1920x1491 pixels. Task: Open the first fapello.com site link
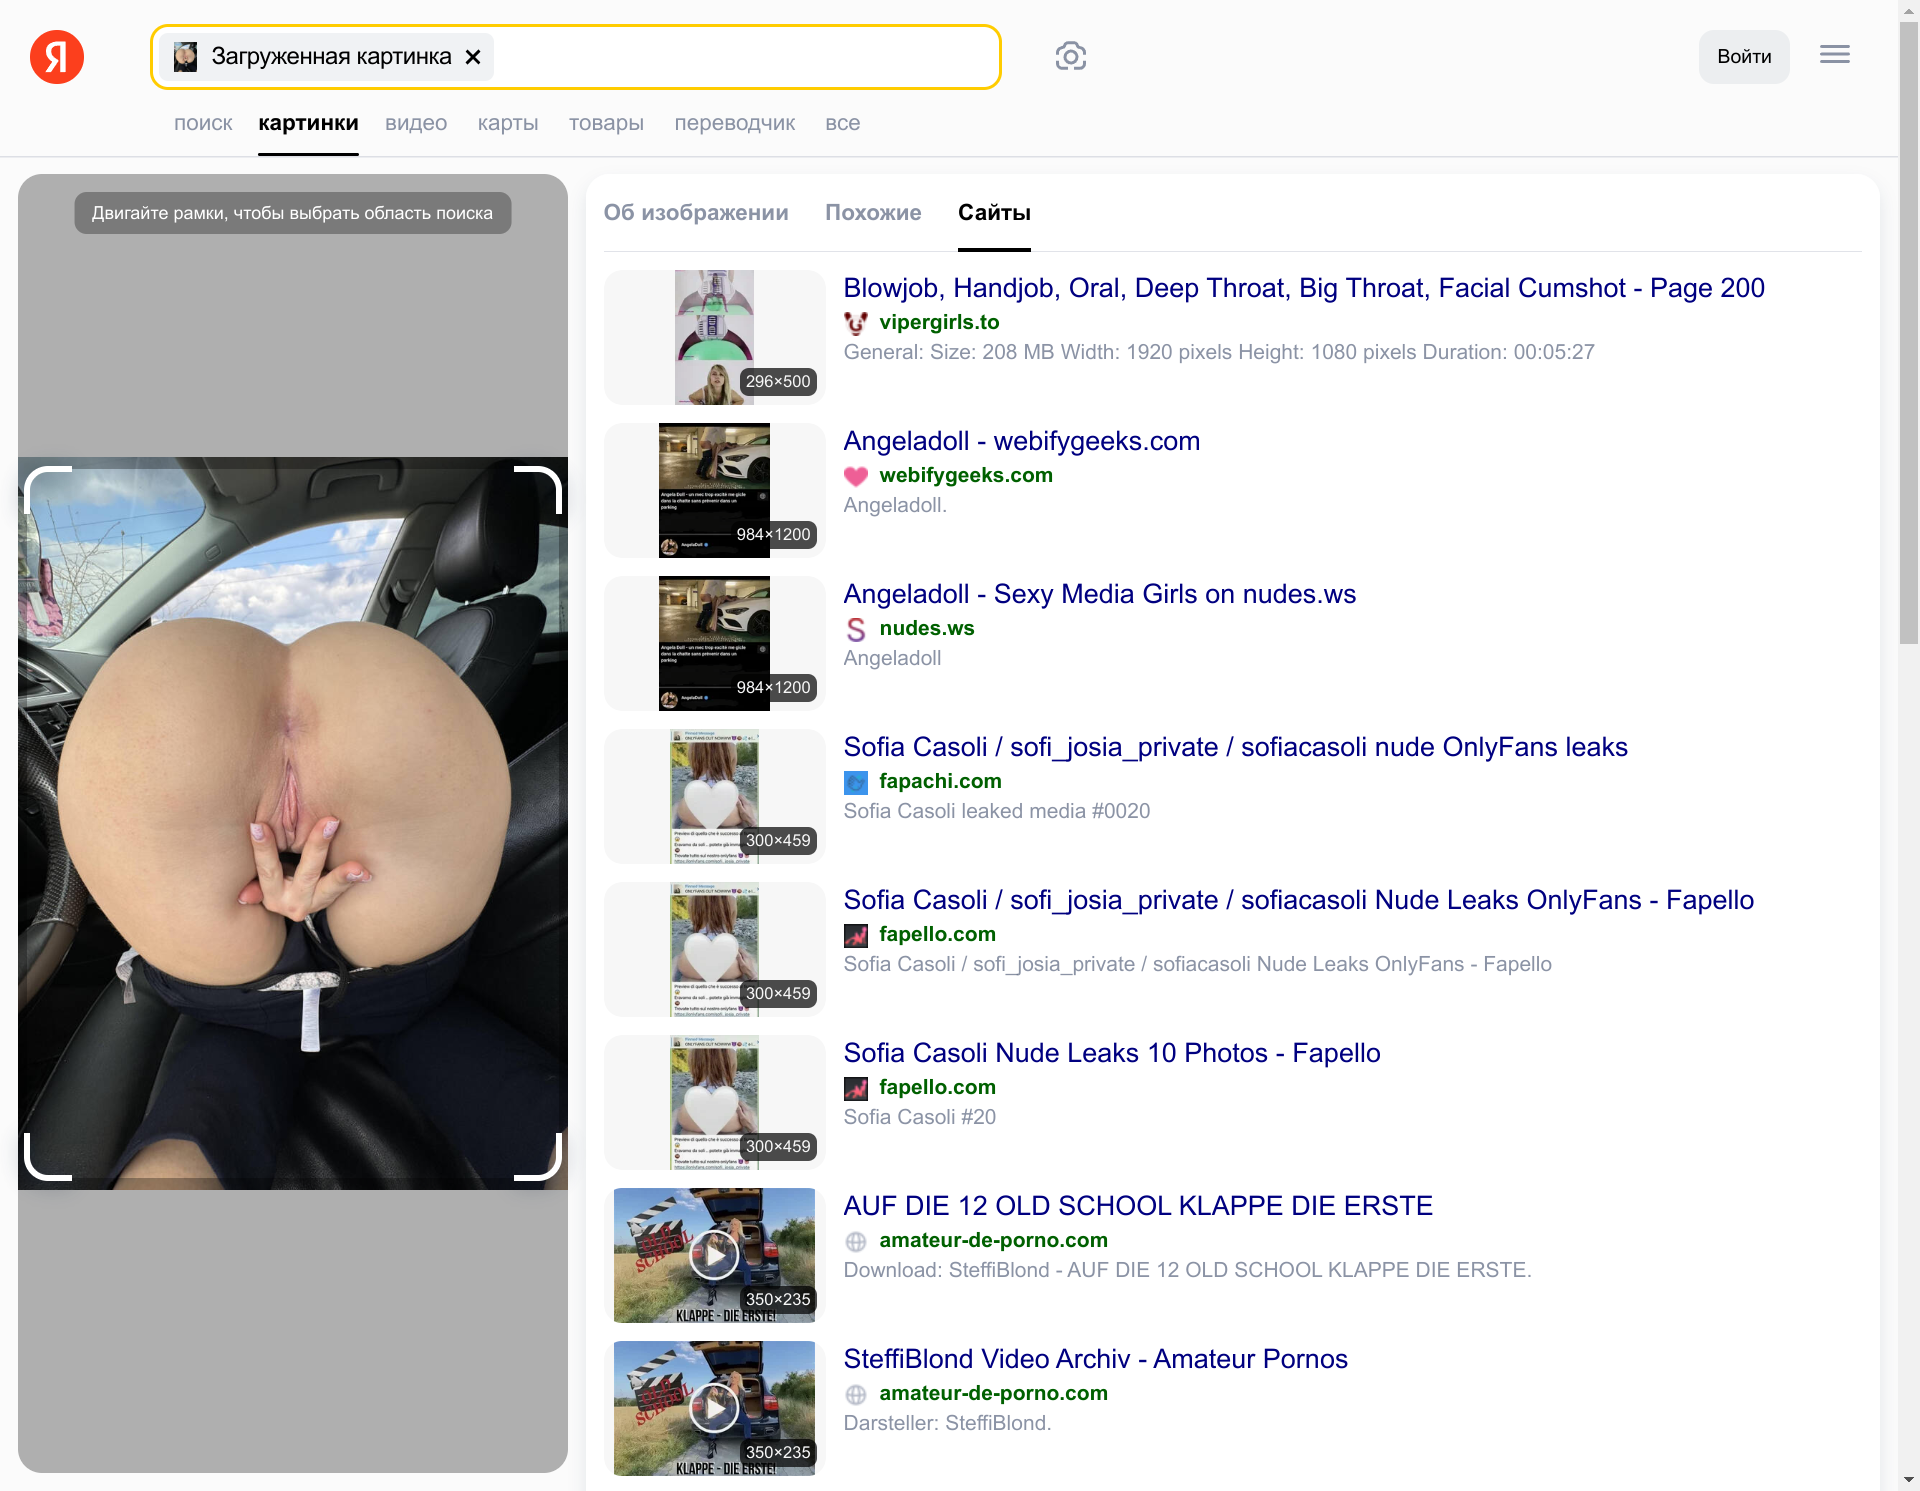(937, 935)
